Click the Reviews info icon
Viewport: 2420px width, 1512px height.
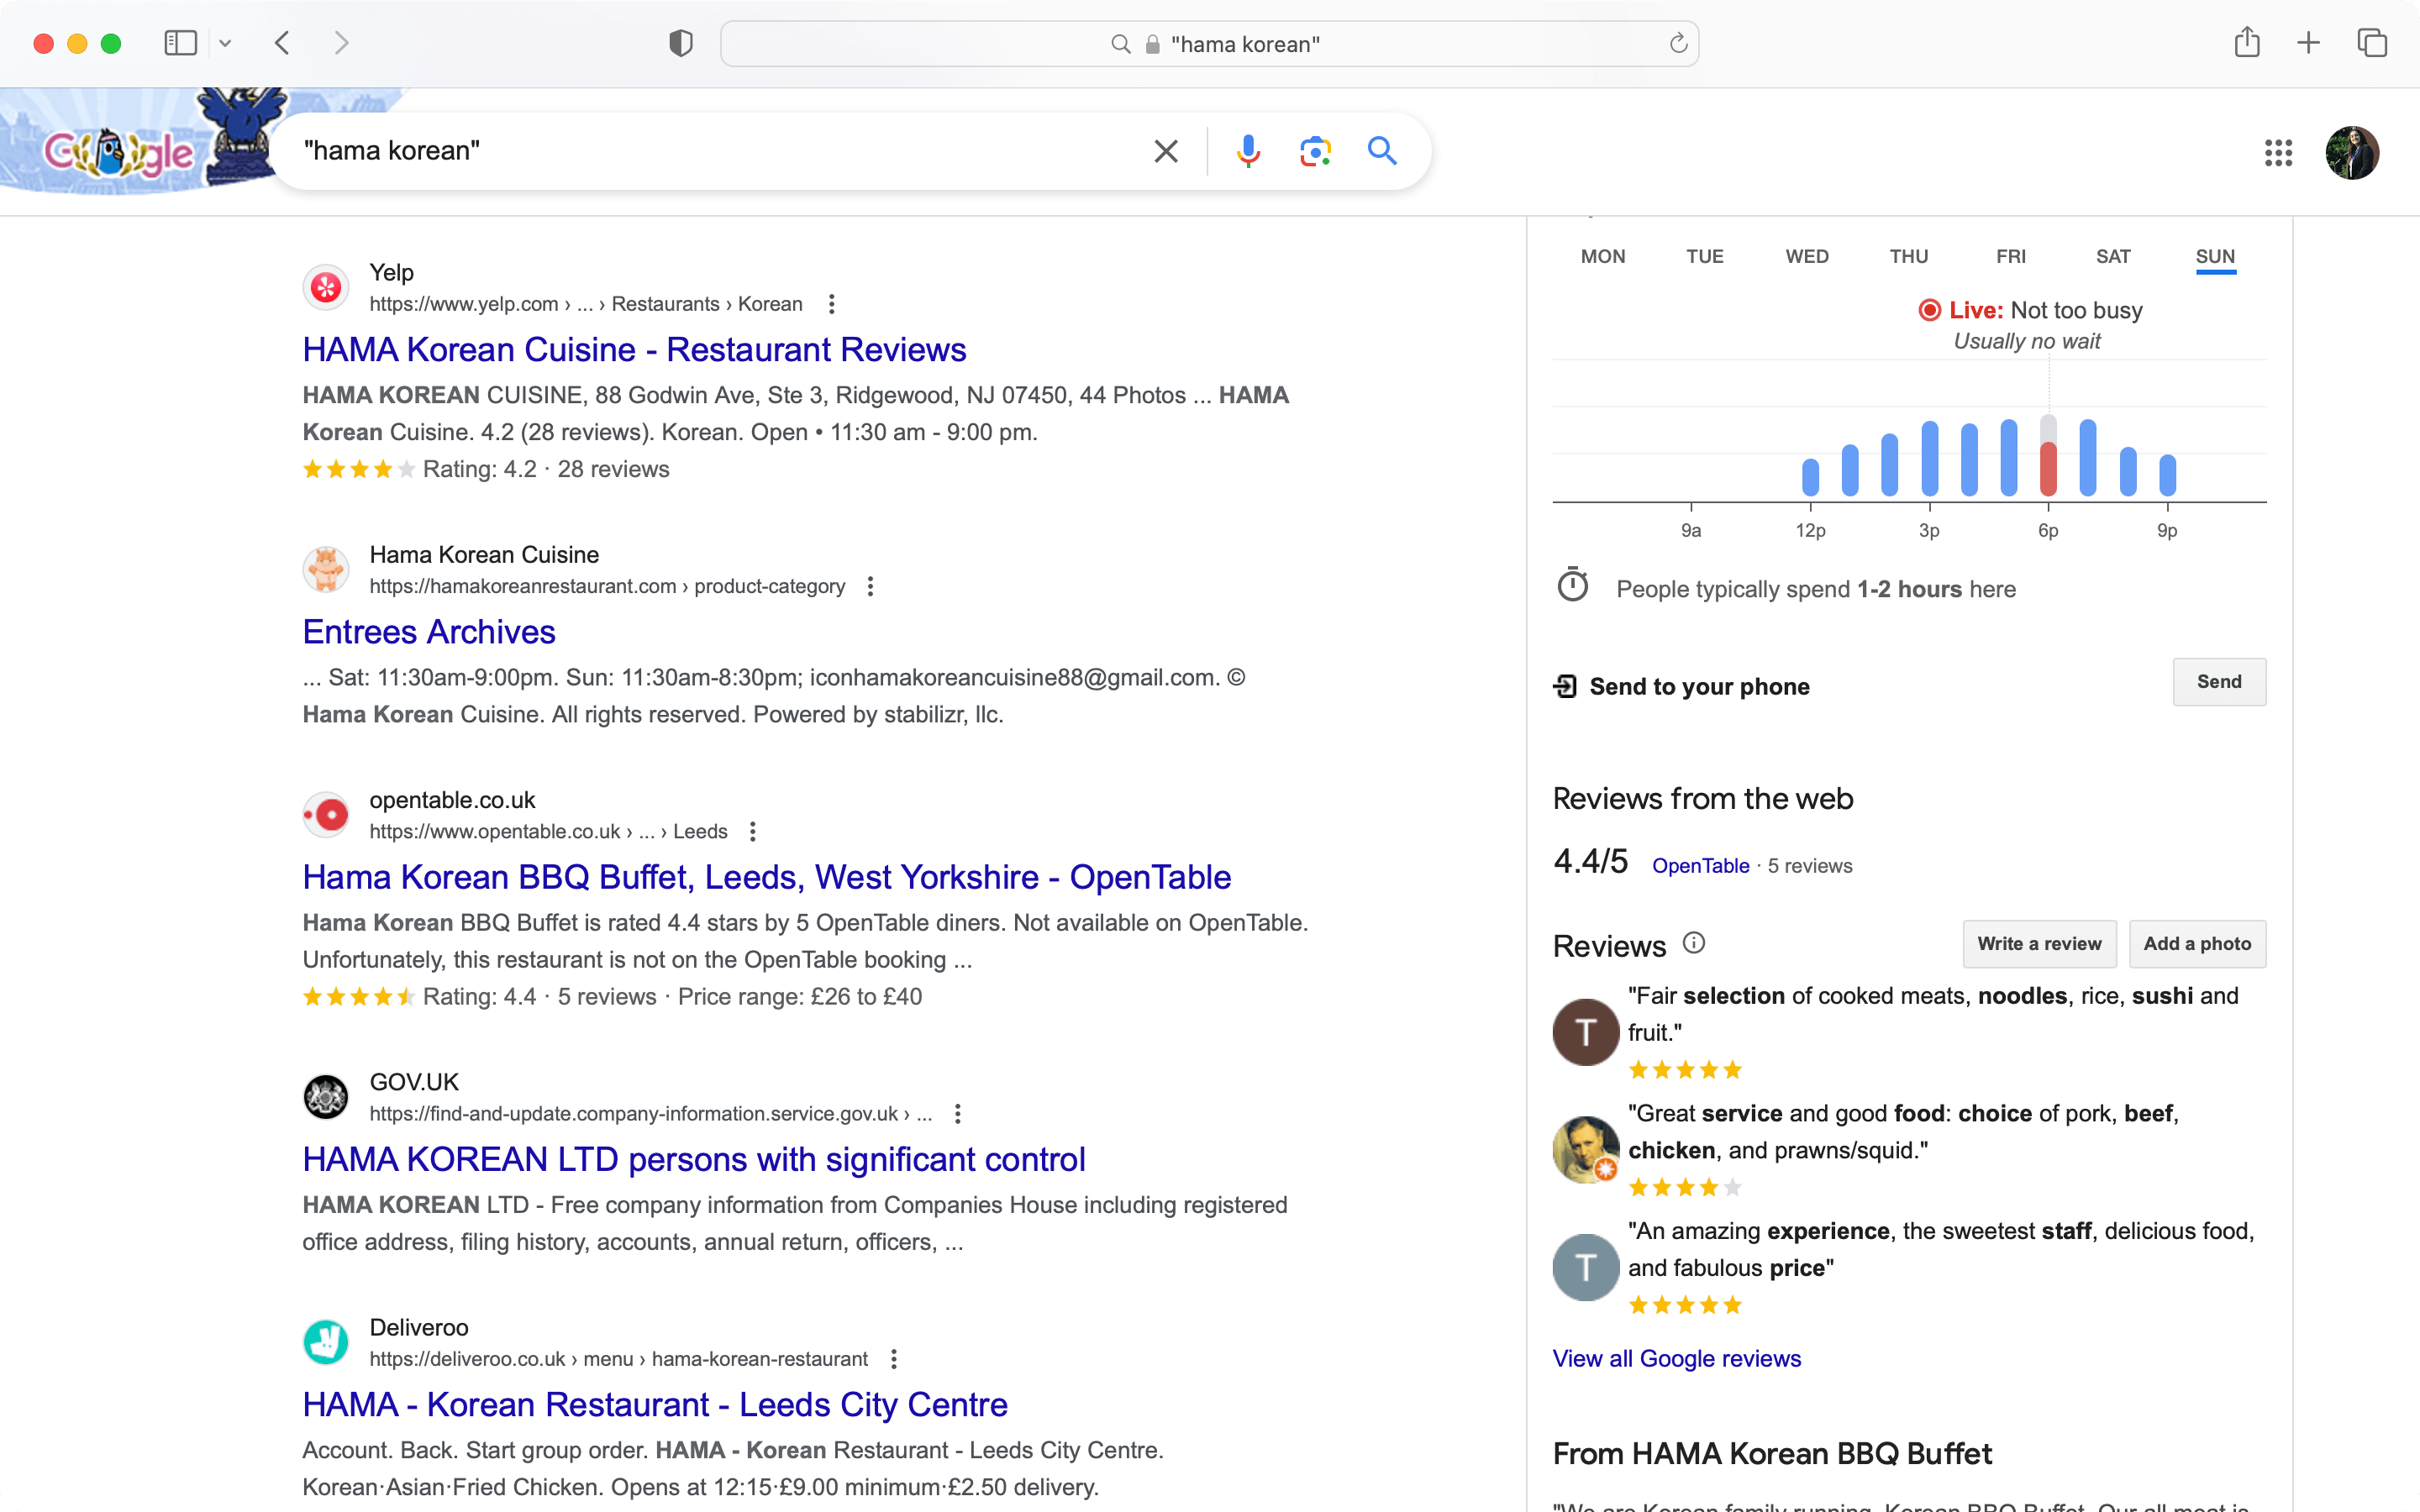click(1693, 943)
